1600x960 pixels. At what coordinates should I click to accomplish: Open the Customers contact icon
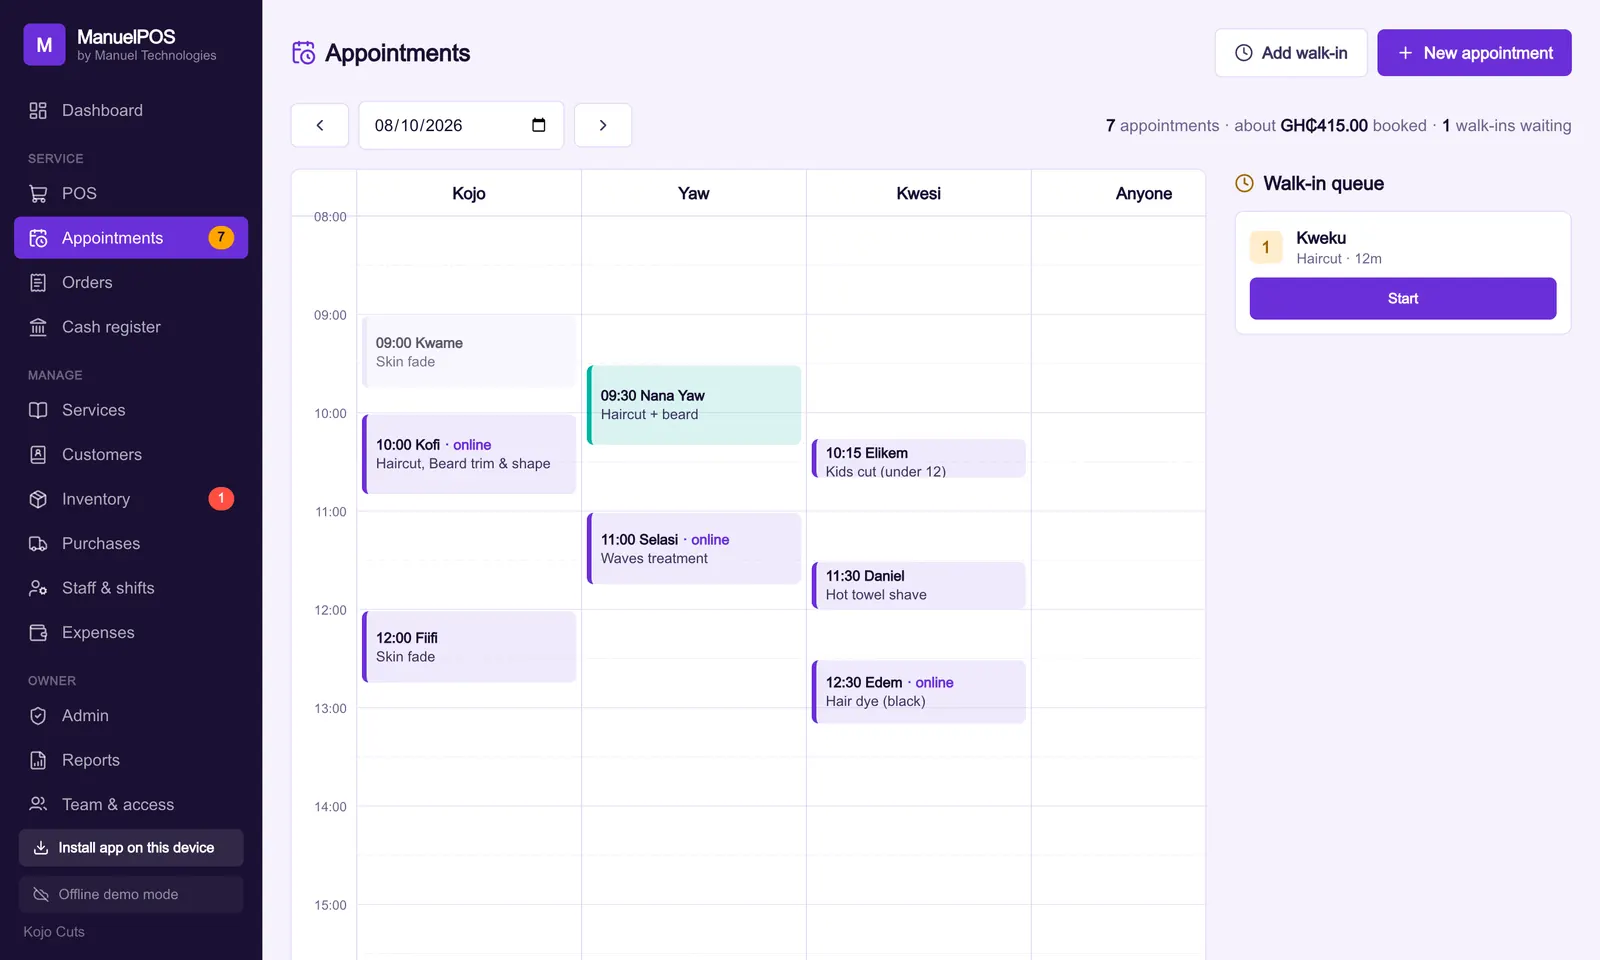coord(38,455)
